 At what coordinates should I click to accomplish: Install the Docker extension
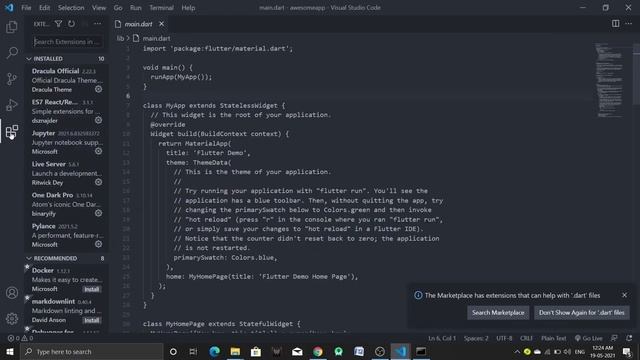click(91, 289)
